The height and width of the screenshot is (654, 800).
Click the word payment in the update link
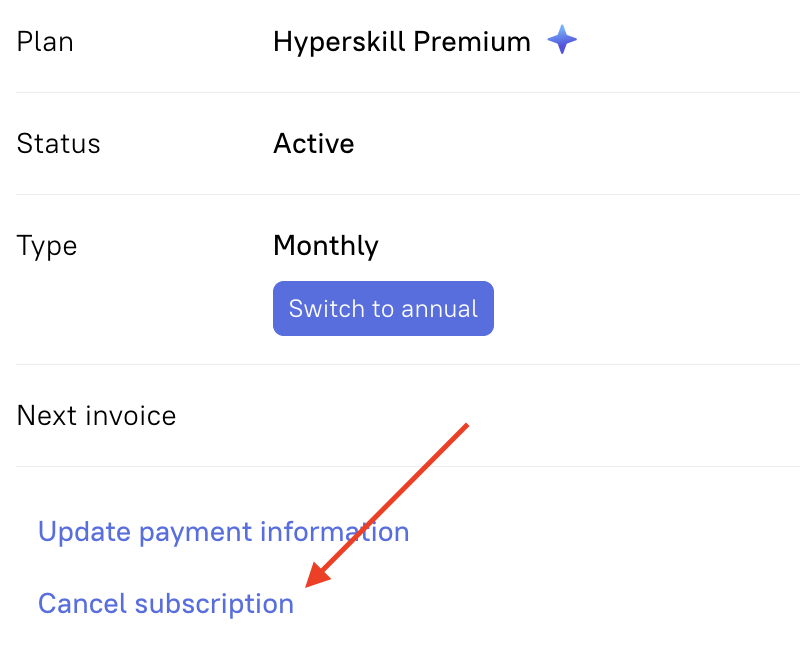coord(195,534)
